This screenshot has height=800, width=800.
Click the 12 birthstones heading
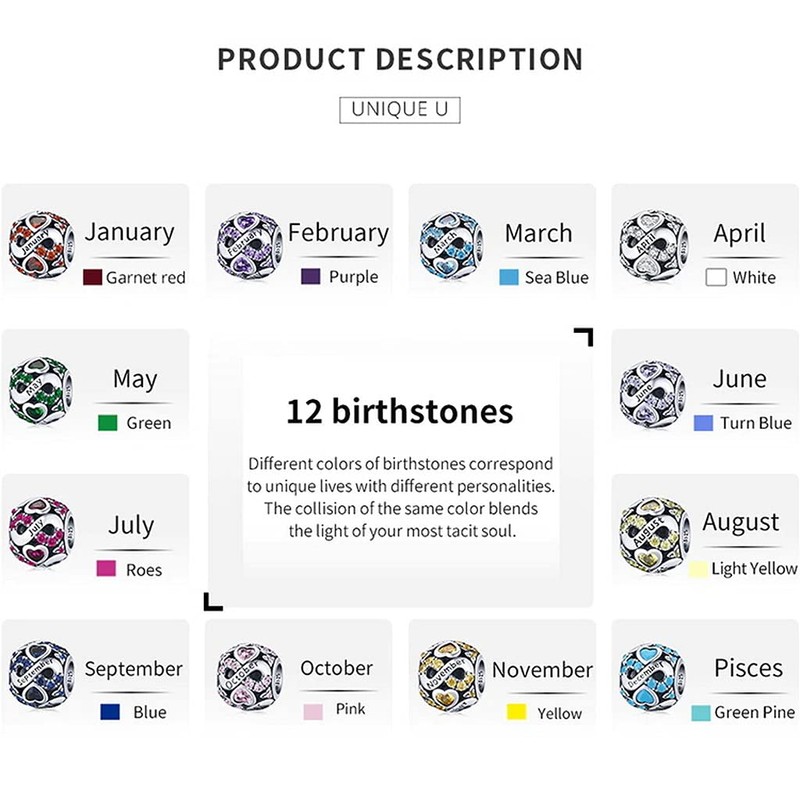point(399,411)
